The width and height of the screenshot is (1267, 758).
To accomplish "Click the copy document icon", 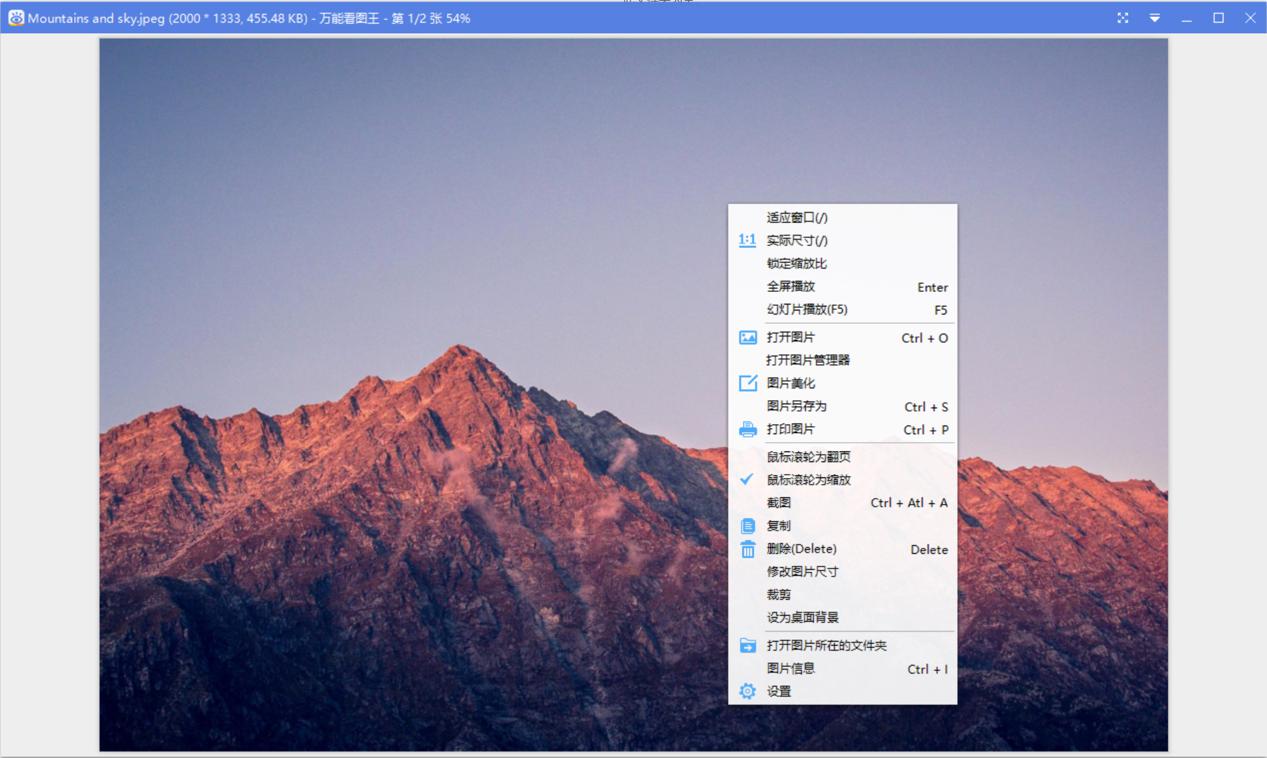I will coord(747,526).
